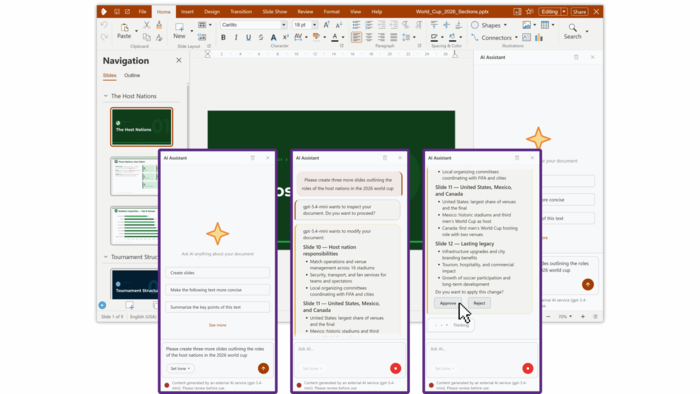Click the Clear Formatting icon
The width and height of the screenshot is (700, 394).
click(x=159, y=37)
